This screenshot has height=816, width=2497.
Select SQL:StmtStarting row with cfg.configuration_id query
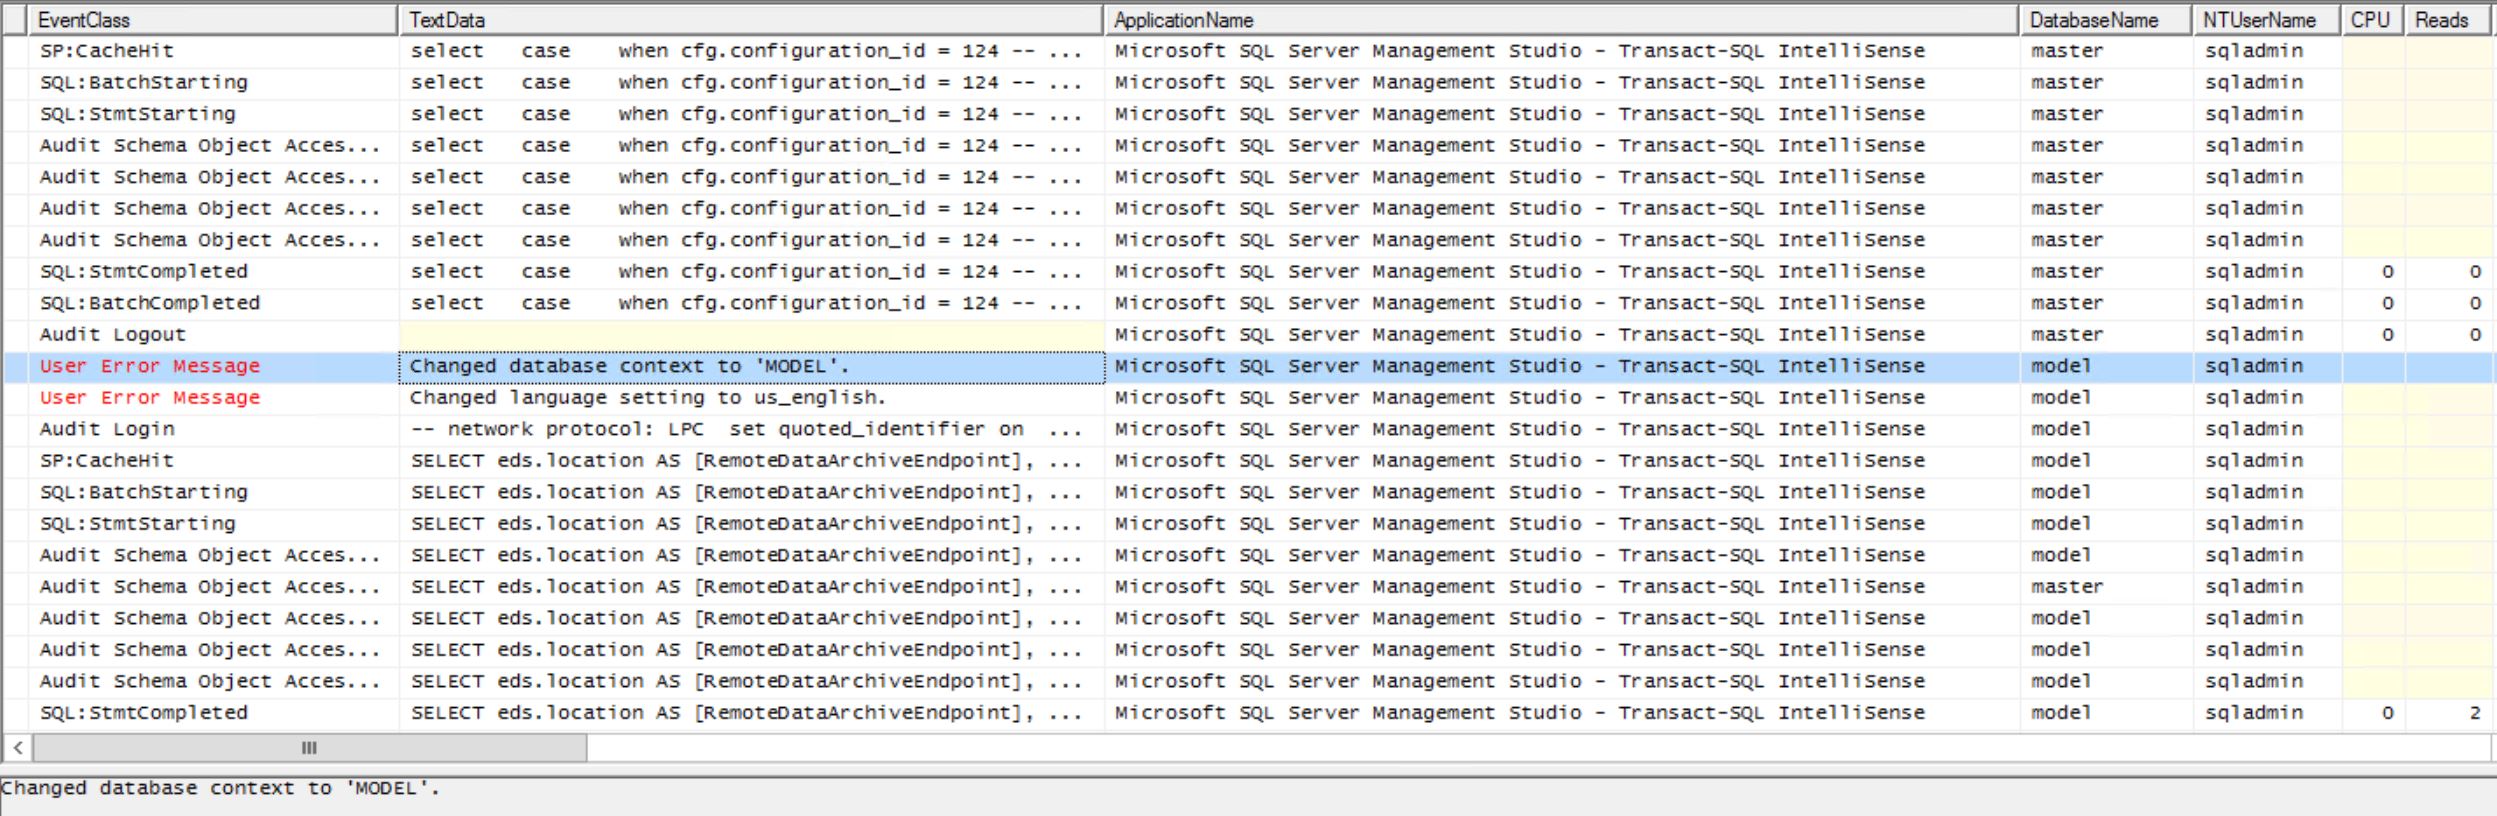pyautogui.click(x=1248, y=114)
